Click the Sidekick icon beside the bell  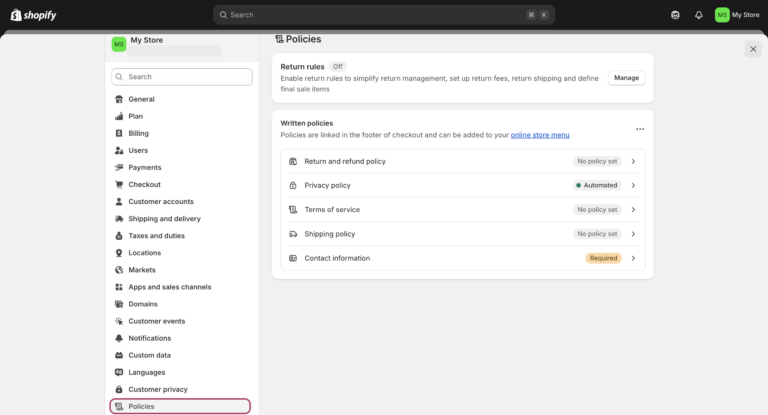pos(675,15)
